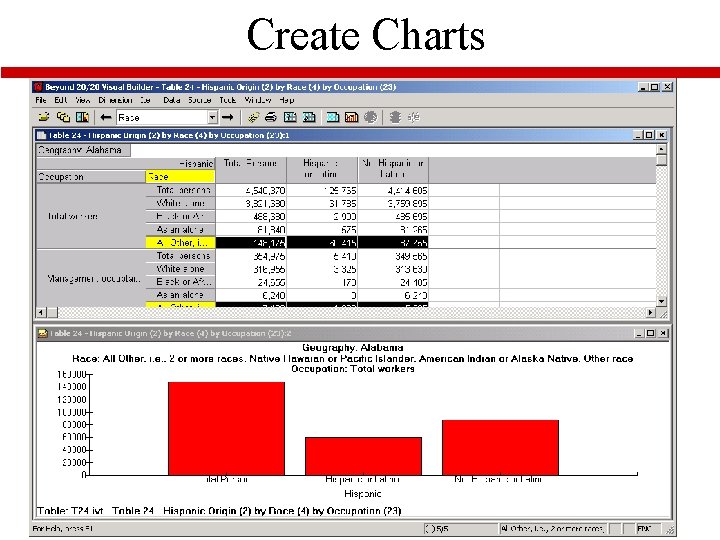Select the Total Persons column header
Image resolution: width=720 pixels, height=540 pixels.
coord(251,169)
